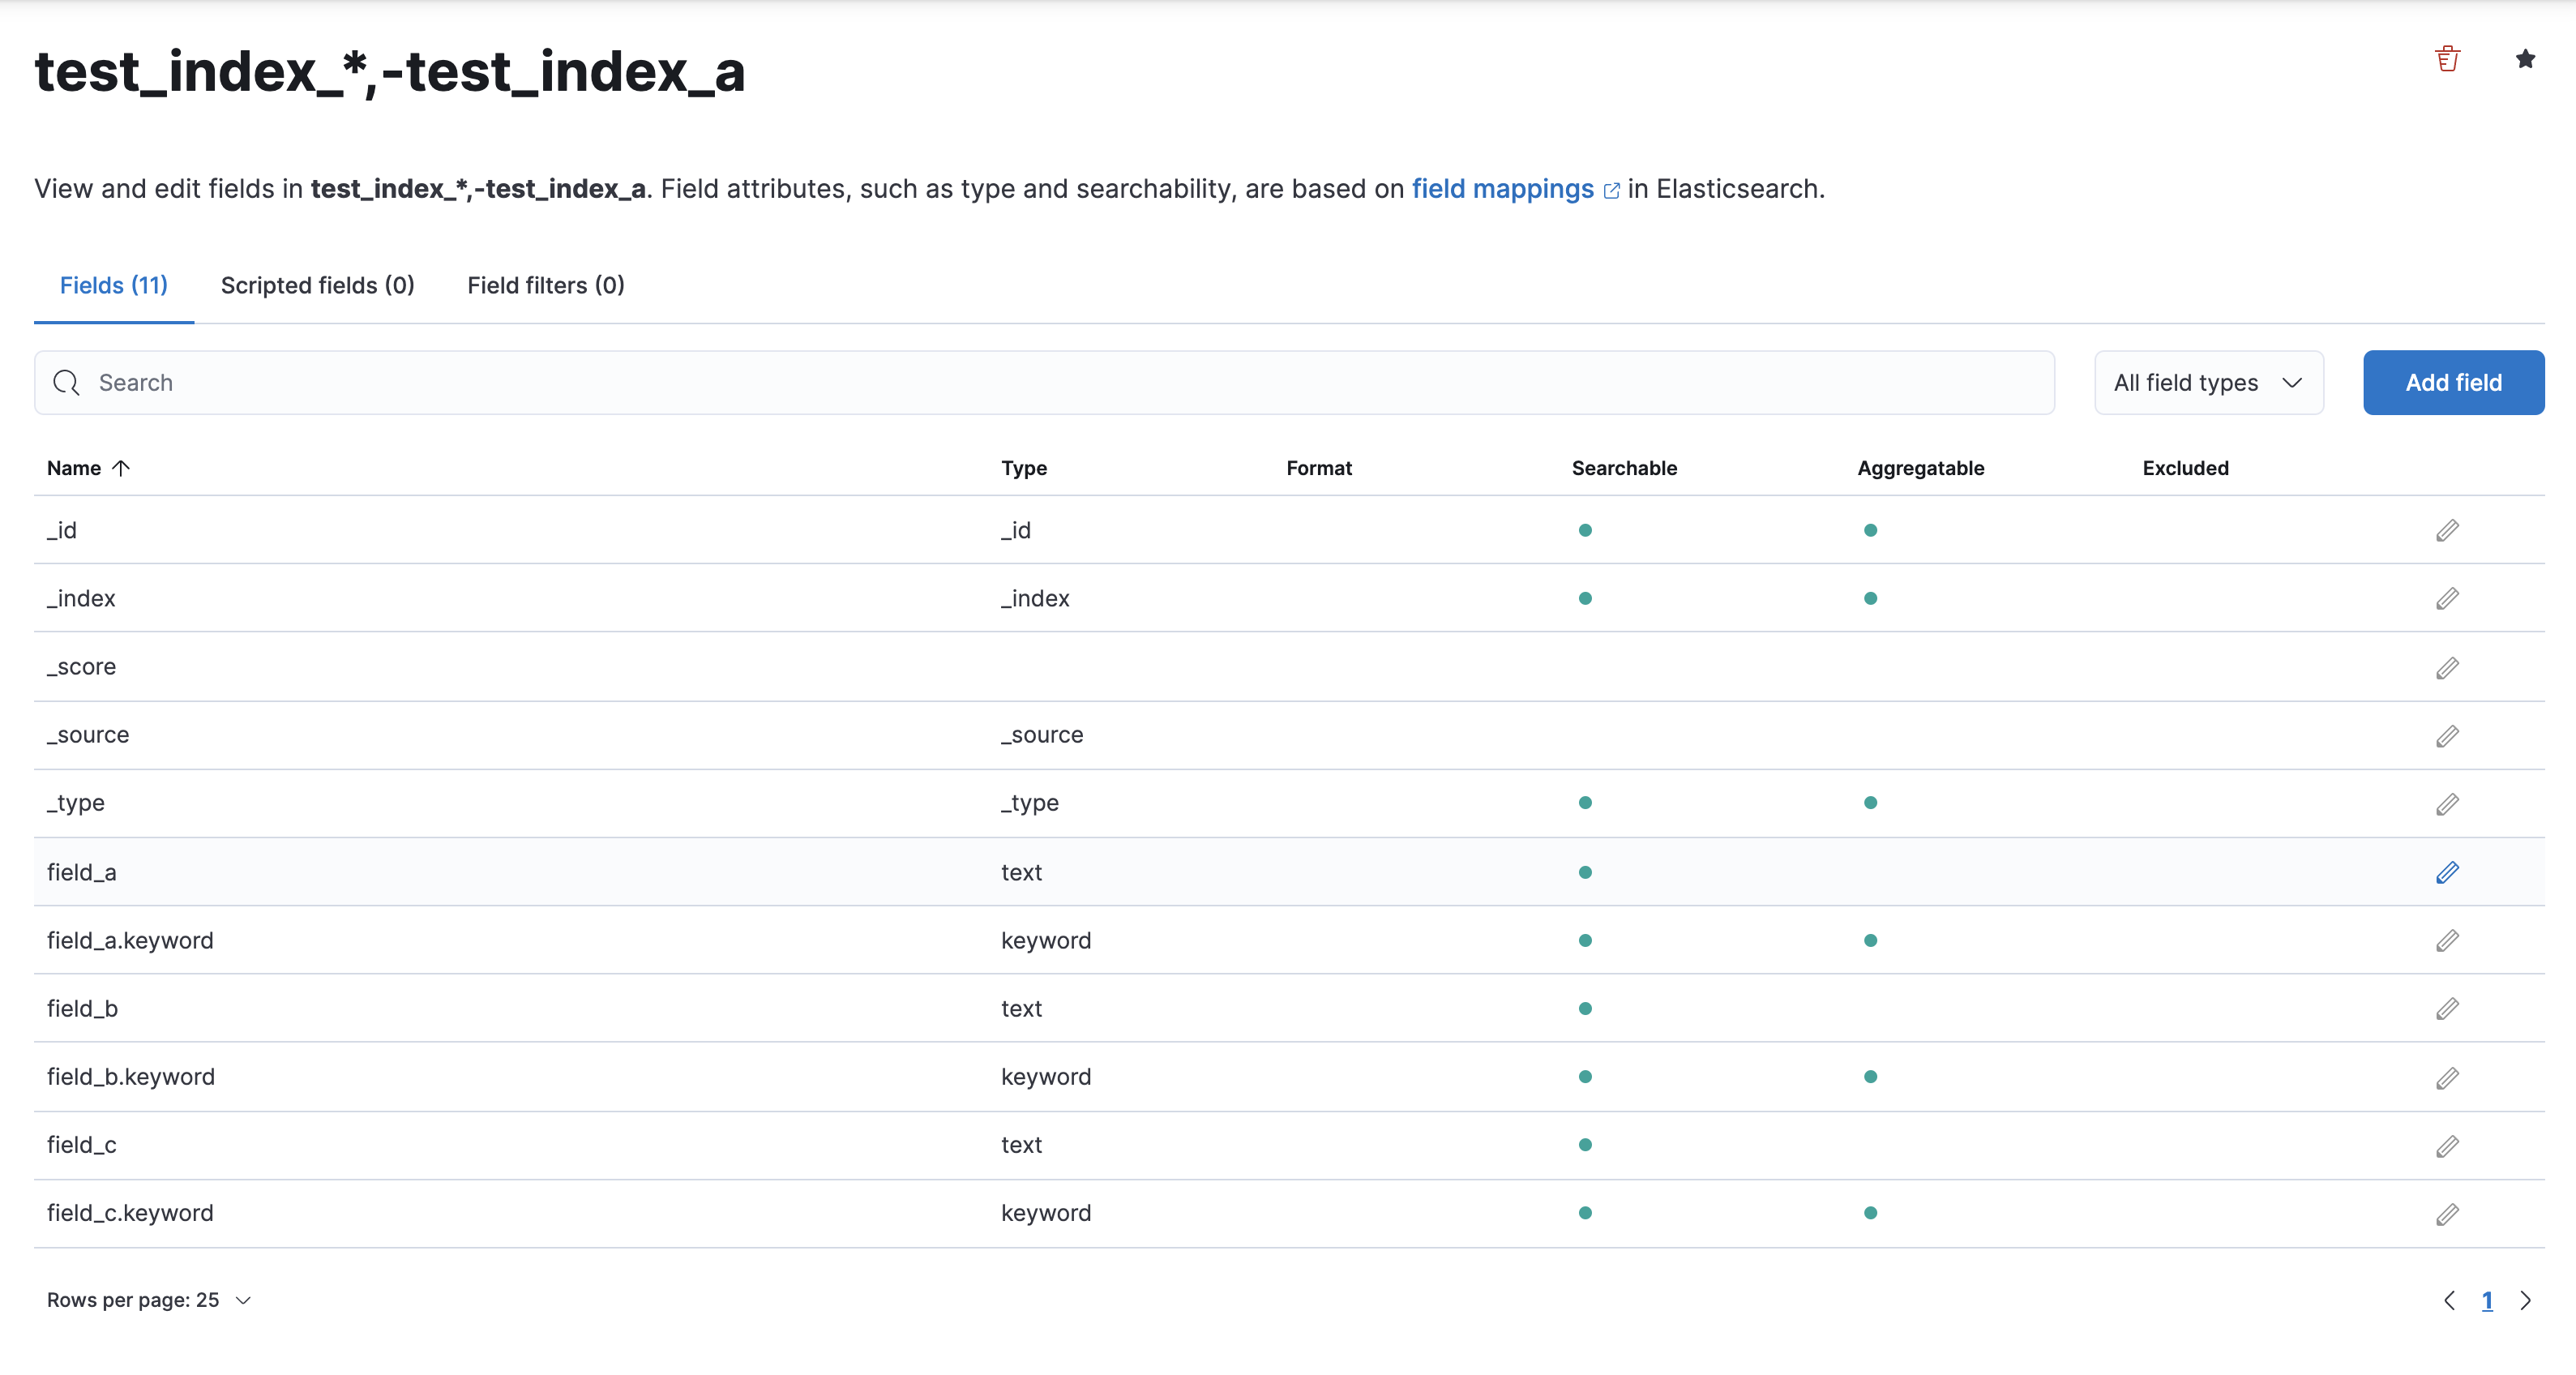This screenshot has width=2576, height=1375.
Task: Switch to the Scripted fields tab
Action: click(x=317, y=285)
